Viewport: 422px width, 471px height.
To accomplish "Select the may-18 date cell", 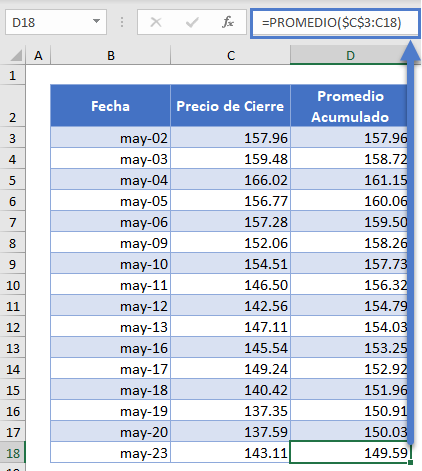I will point(110,390).
